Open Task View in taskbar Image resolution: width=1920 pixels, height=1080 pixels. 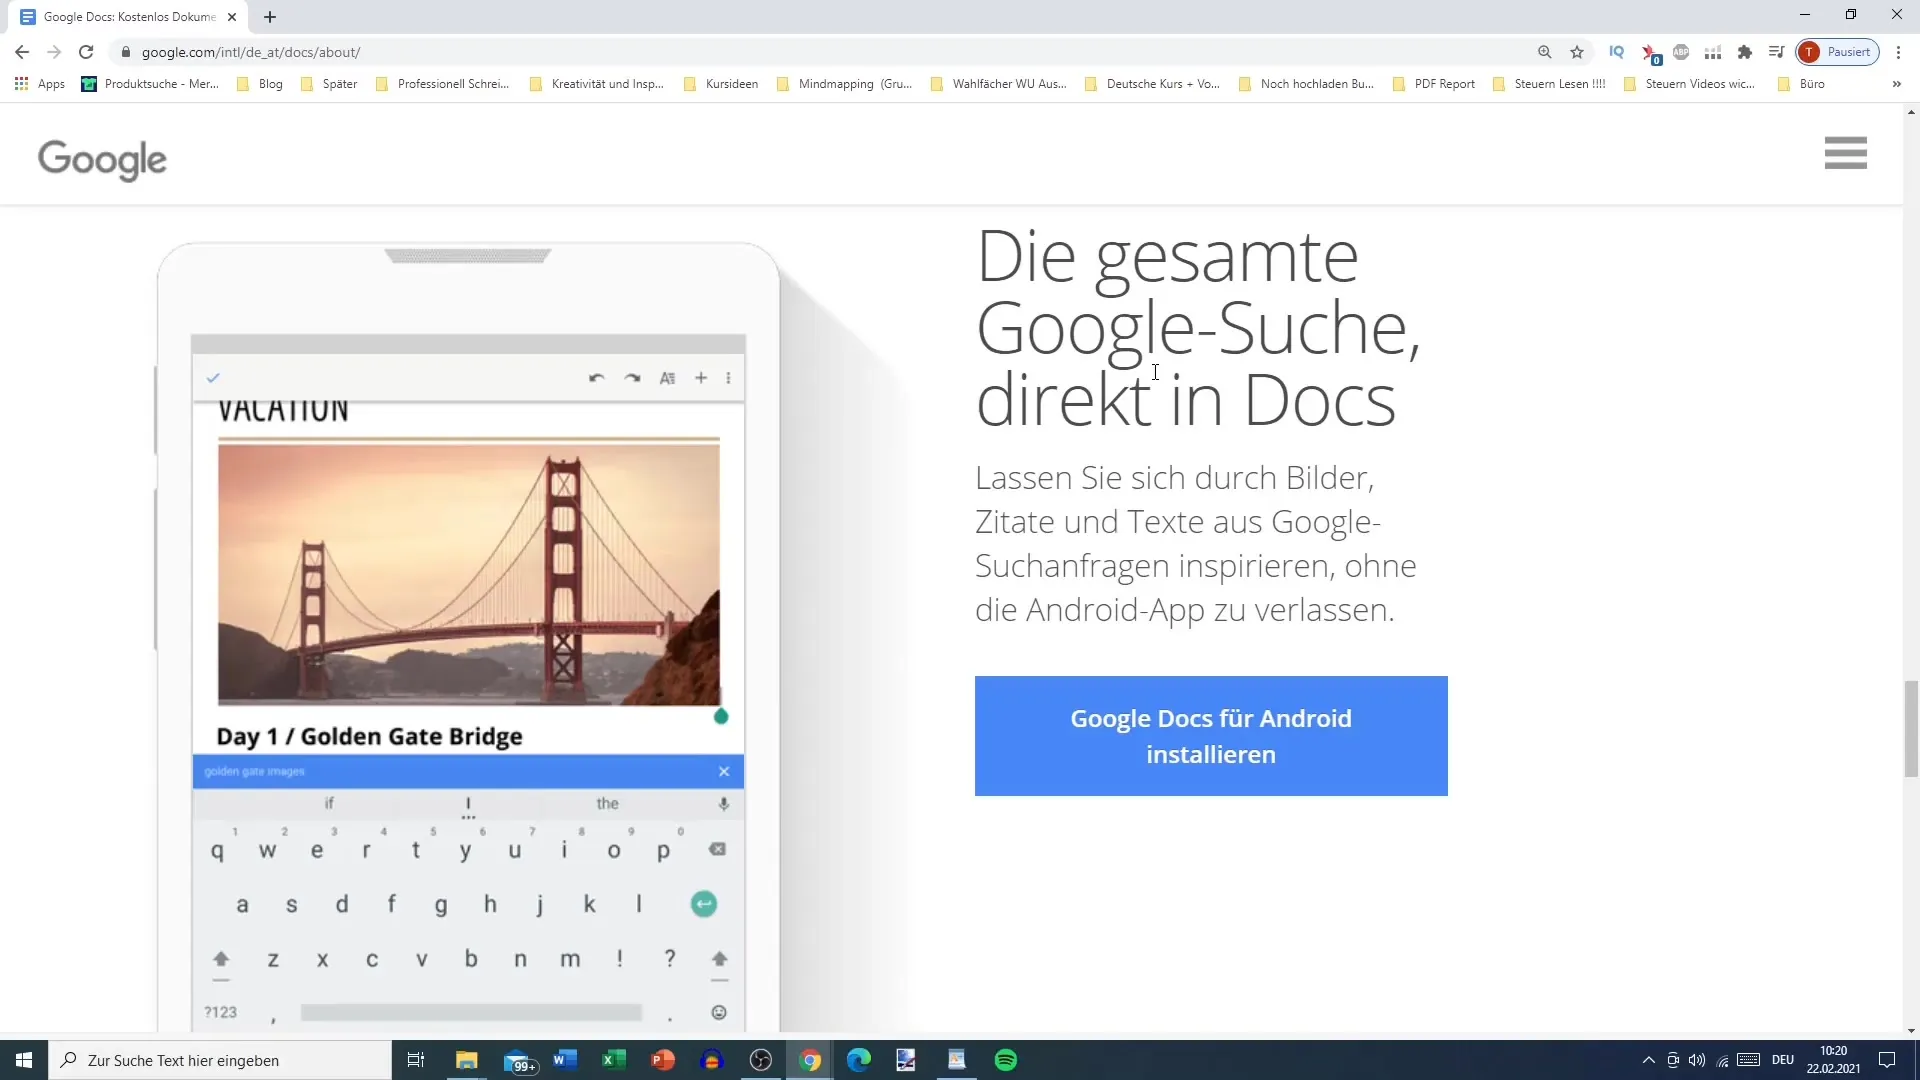[x=416, y=1060]
